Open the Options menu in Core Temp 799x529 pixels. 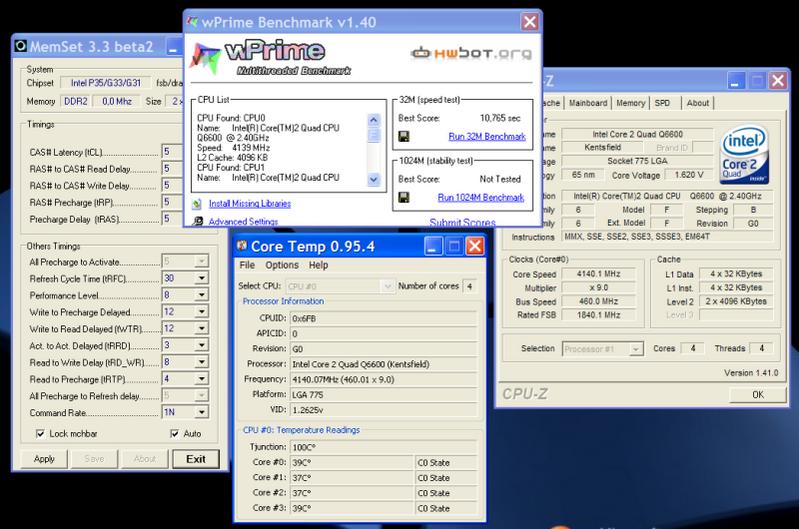[282, 265]
